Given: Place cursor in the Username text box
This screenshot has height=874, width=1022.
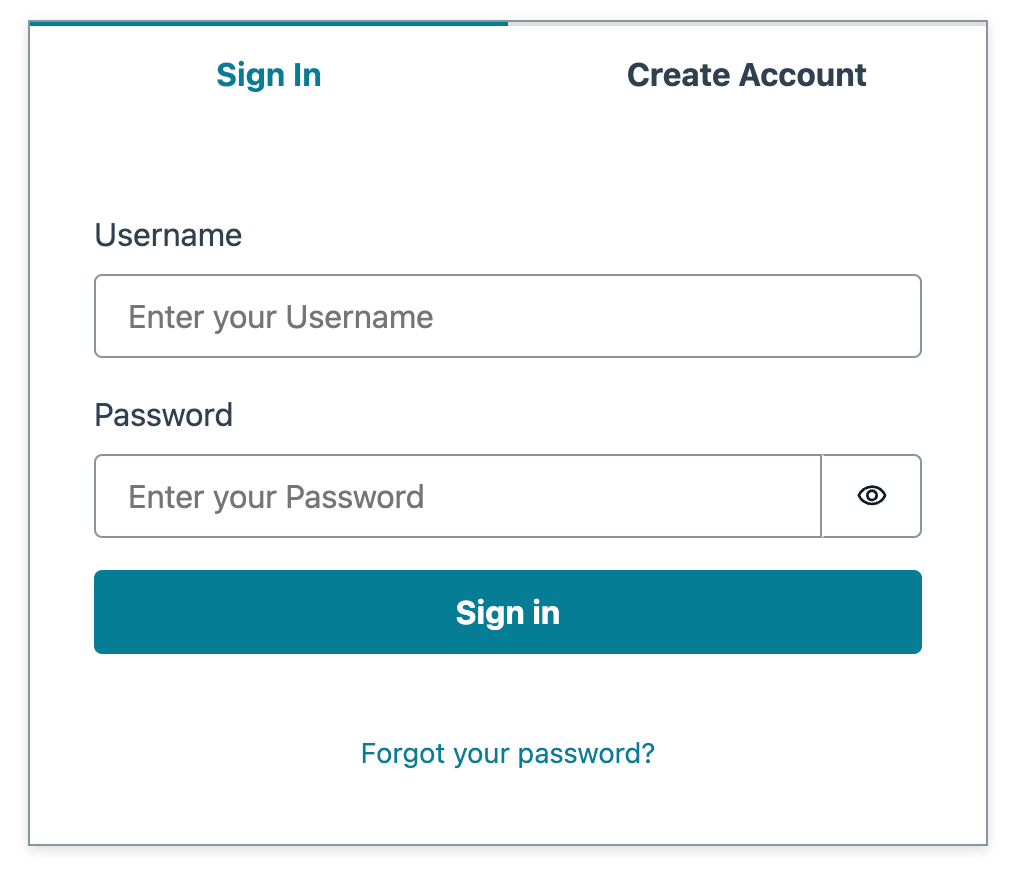Looking at the screenshot, I should click(x=508, y=316).
